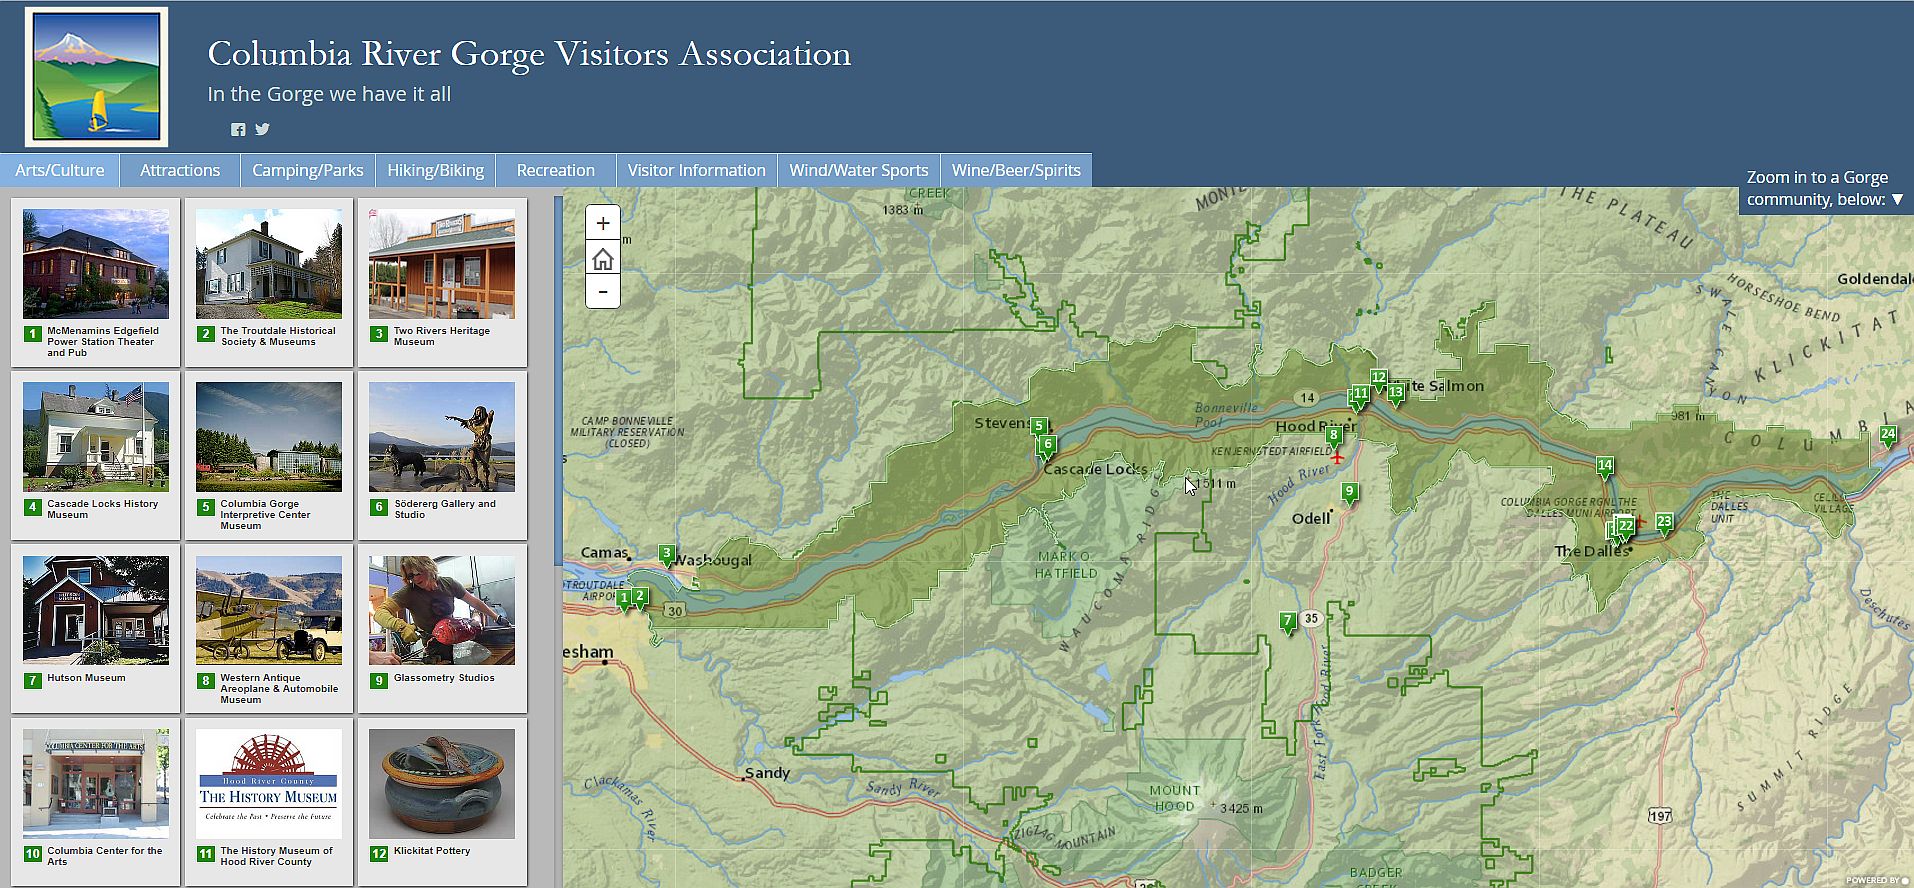This screenshot has height=888, width=1914.
Task: Click map marker 1 near Troutdale Airport
Action: pos(624,600)
